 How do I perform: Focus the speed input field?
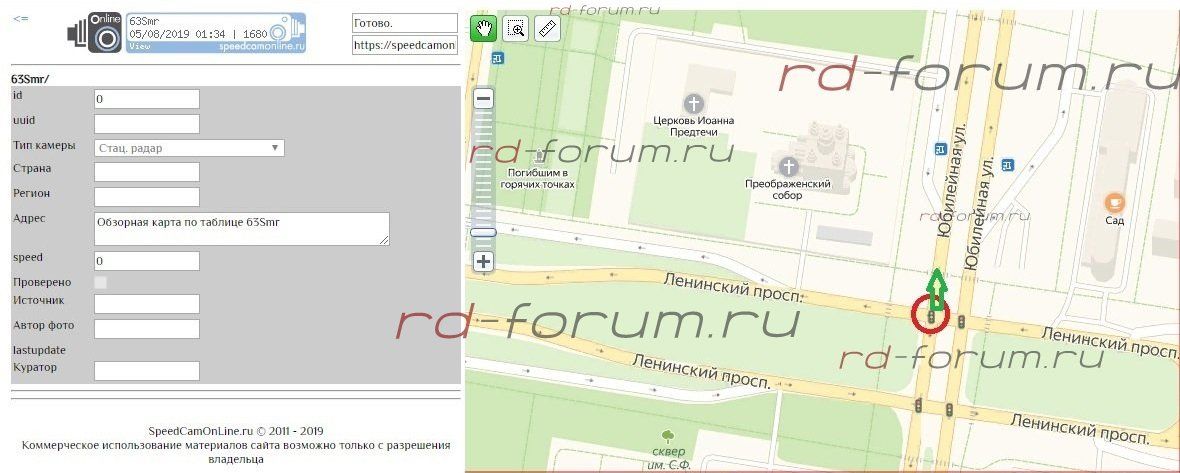tap(147, 261)
